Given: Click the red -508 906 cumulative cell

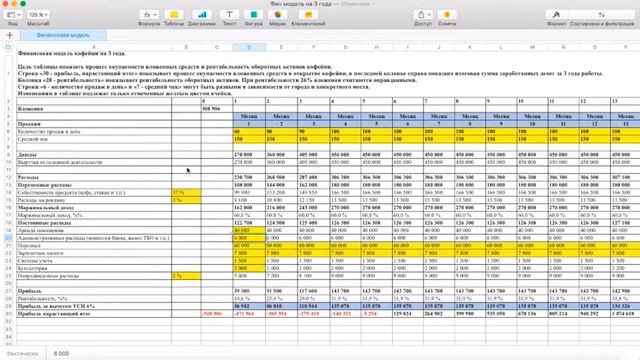Looking at the screenshot, I should click(217, 314).
